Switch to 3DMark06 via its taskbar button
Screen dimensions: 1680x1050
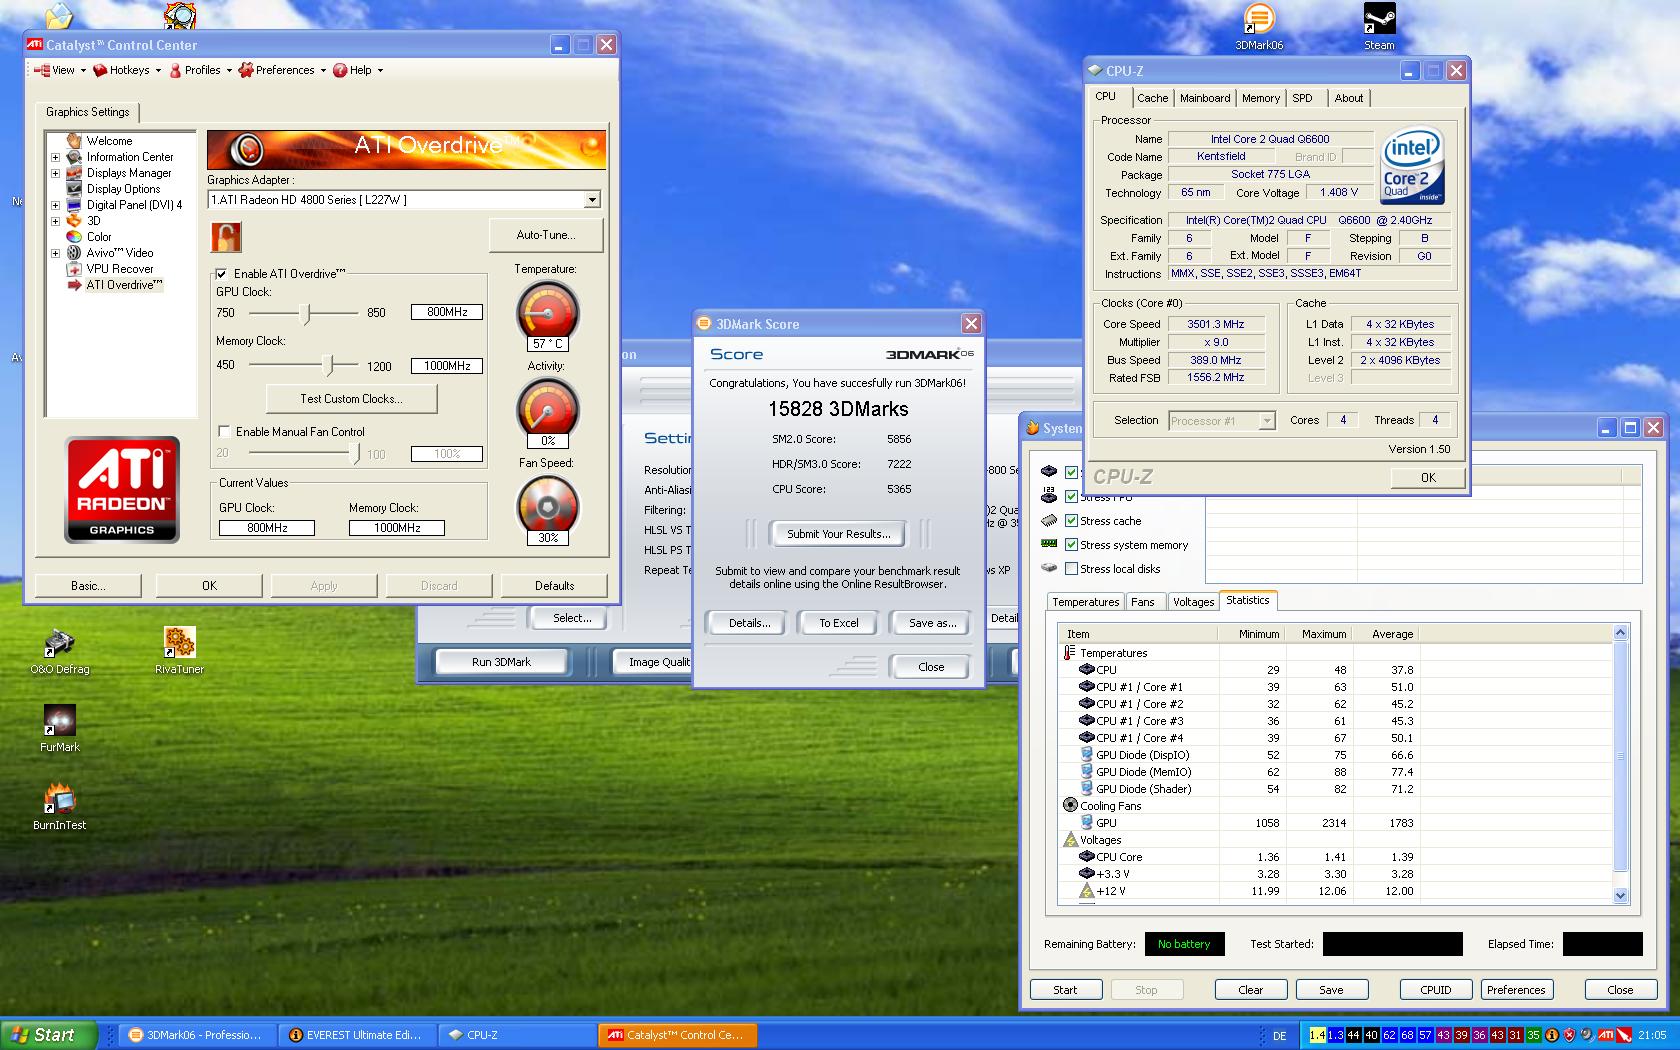[x=197, y=1035]
